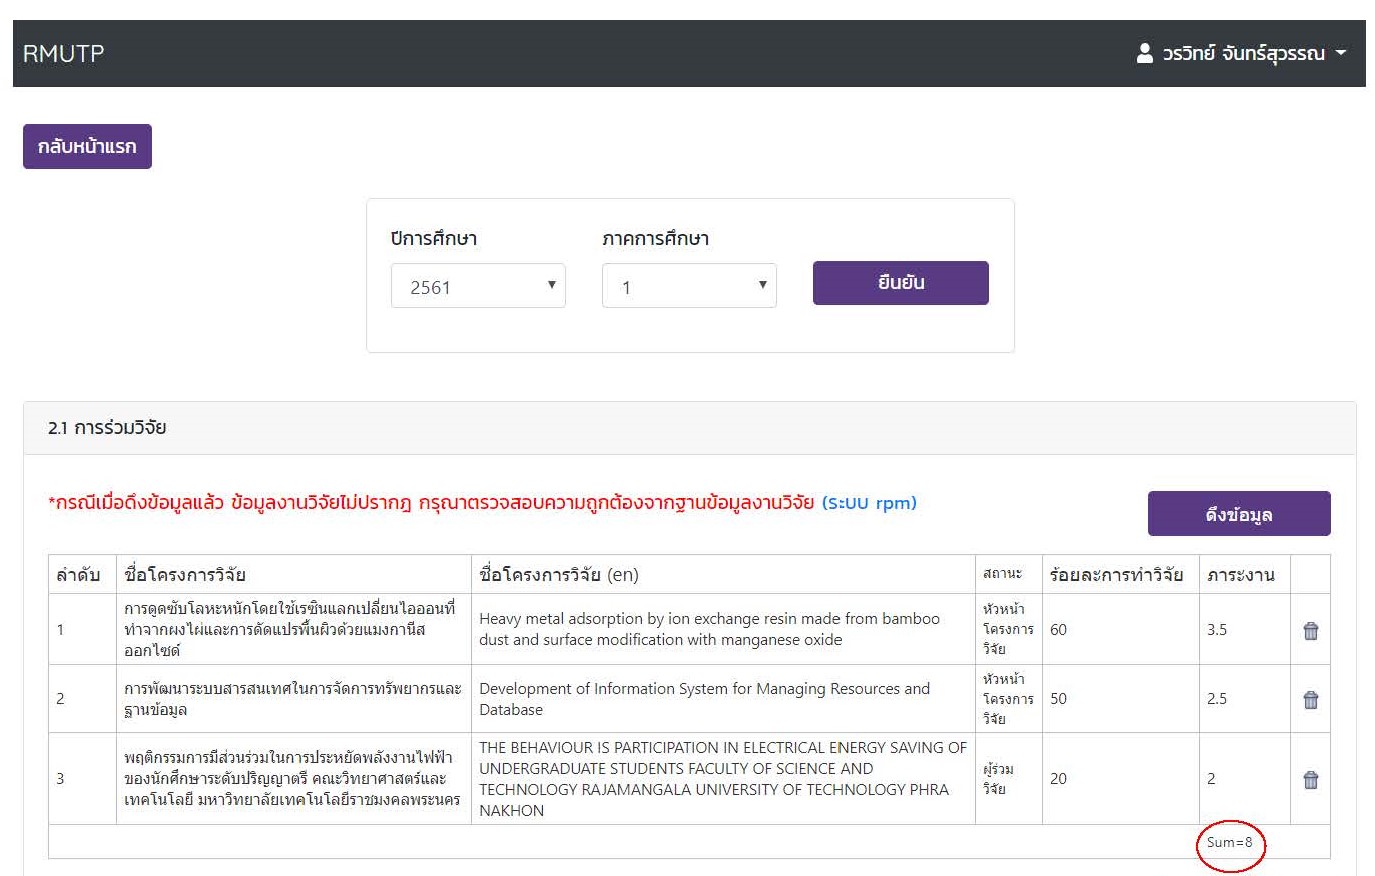1375x876 pixels.
Task: Click trash icon for Information System project
Action: click(x=1310, y=700)
